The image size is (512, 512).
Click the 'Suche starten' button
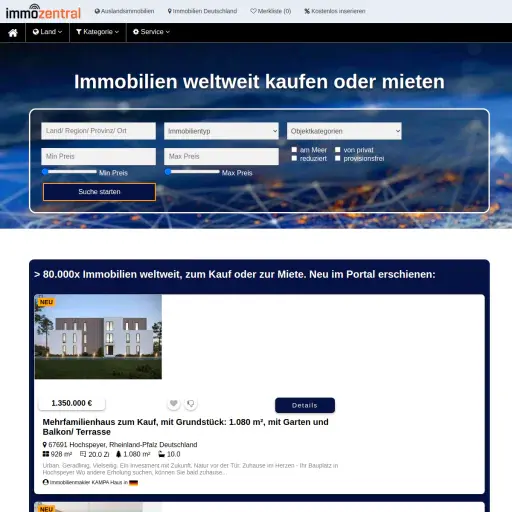pyautogui.click(x=99, y=192)
